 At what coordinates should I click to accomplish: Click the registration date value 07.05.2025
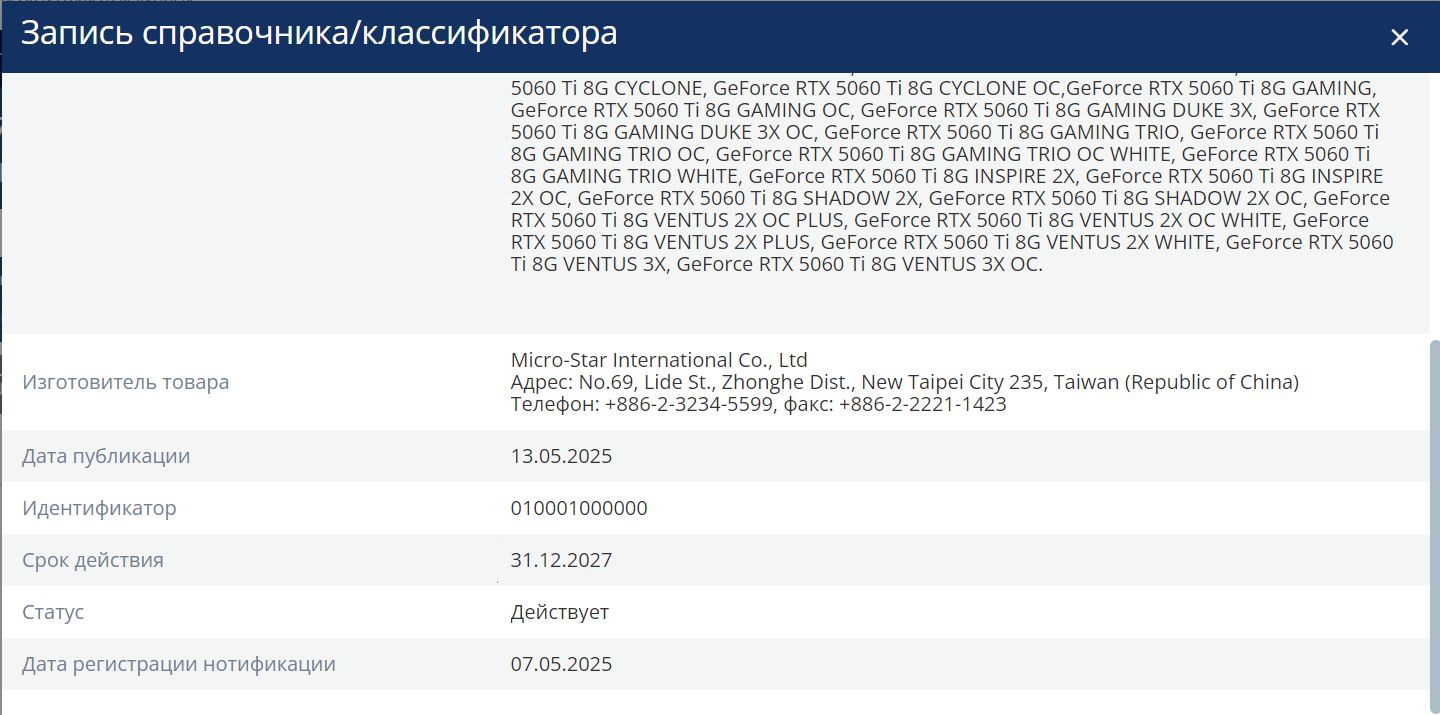coord(561,664)
